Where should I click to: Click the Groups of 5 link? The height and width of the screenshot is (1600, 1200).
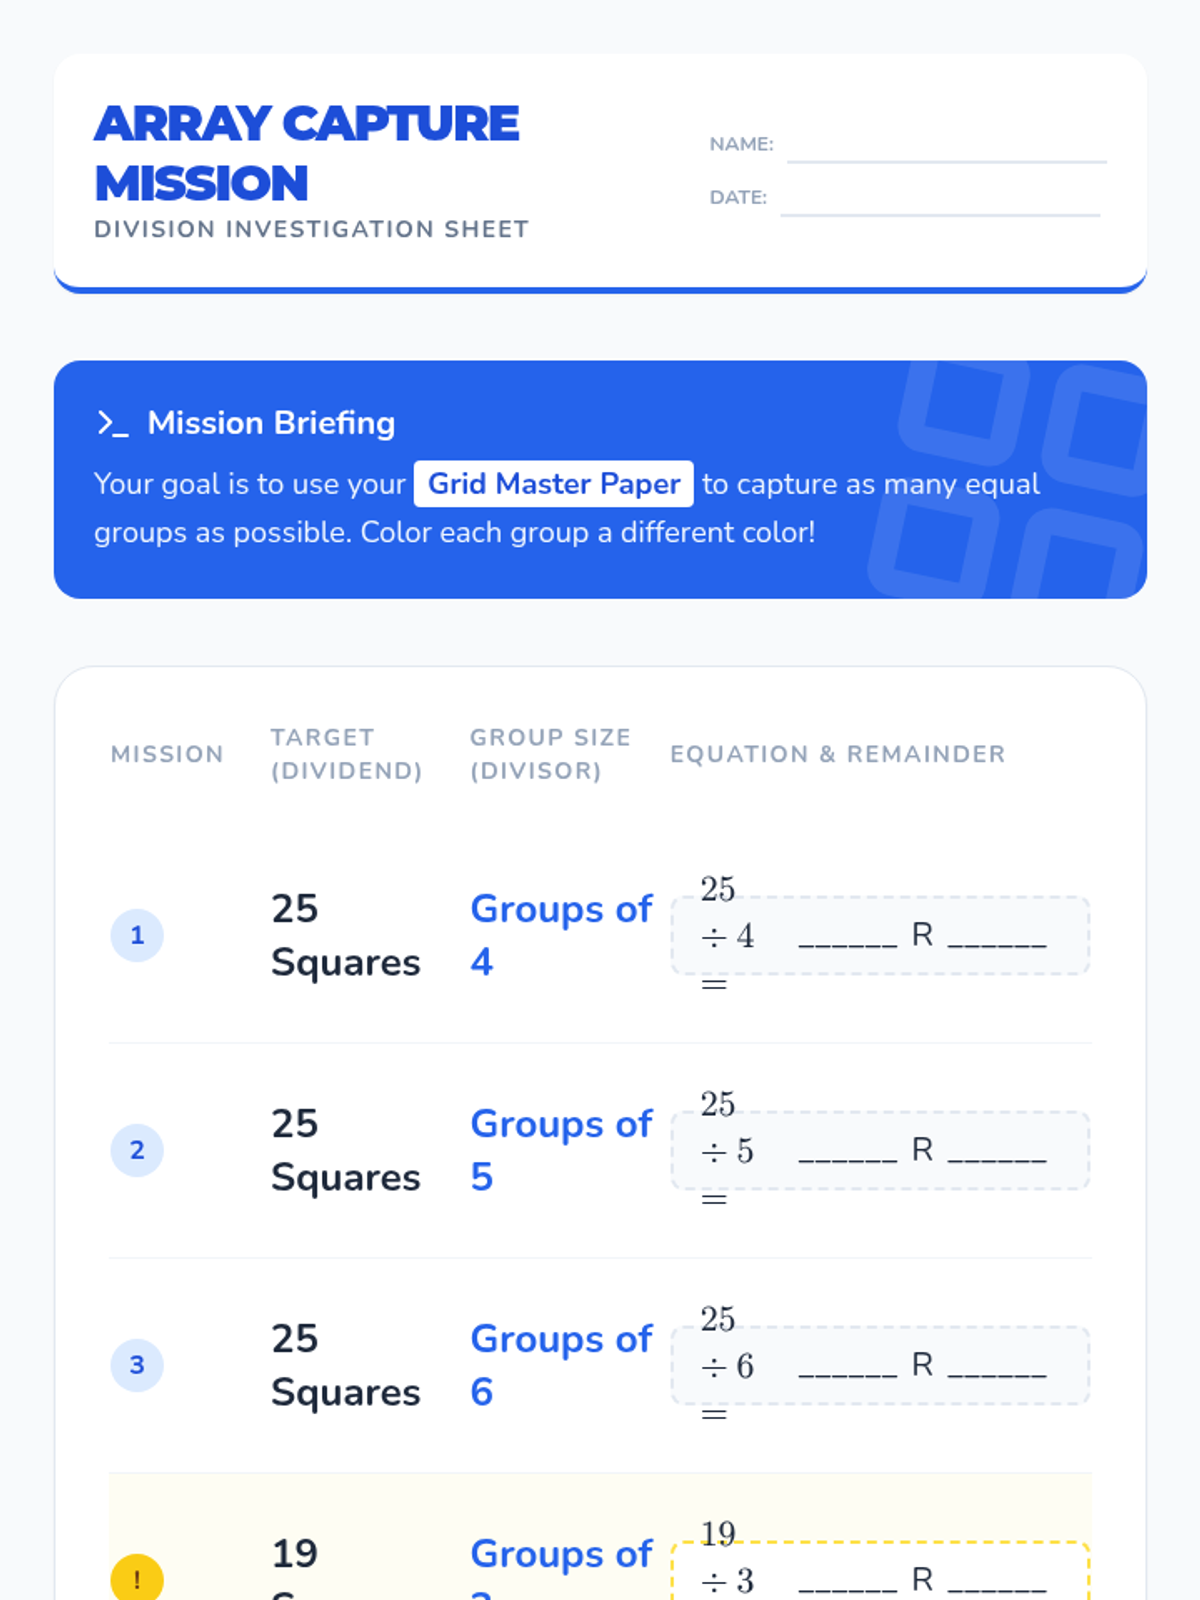tap(561, 1150)
